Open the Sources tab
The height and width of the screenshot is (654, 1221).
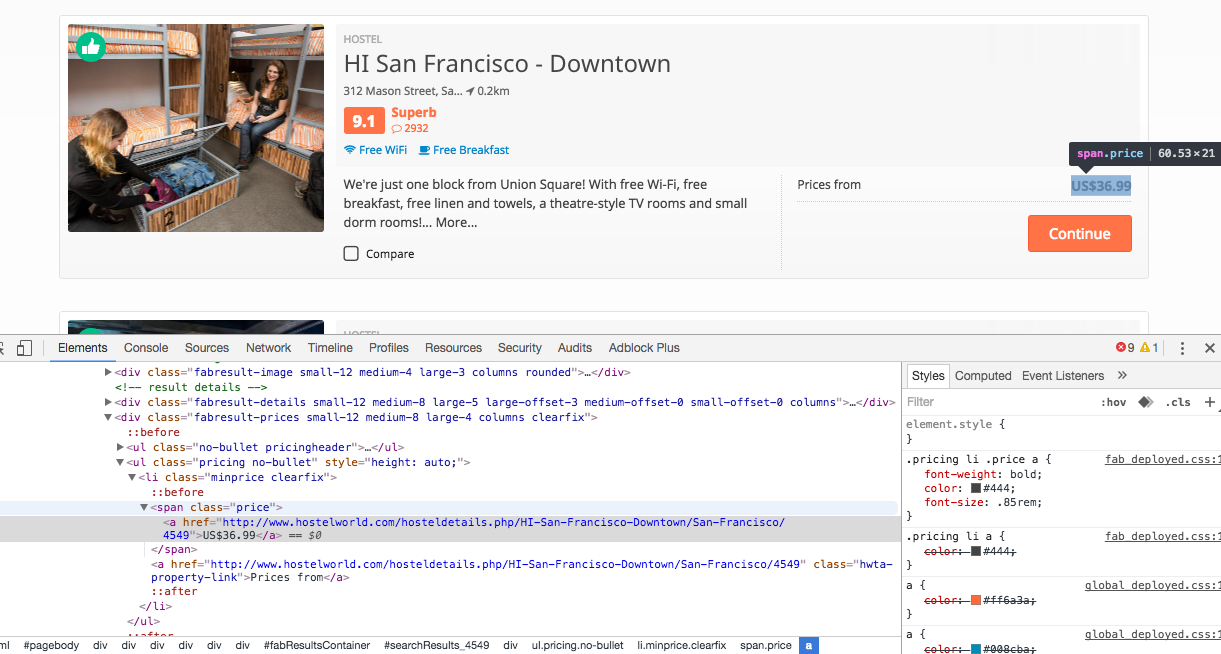pyautogui.click(x=207, y=348)
